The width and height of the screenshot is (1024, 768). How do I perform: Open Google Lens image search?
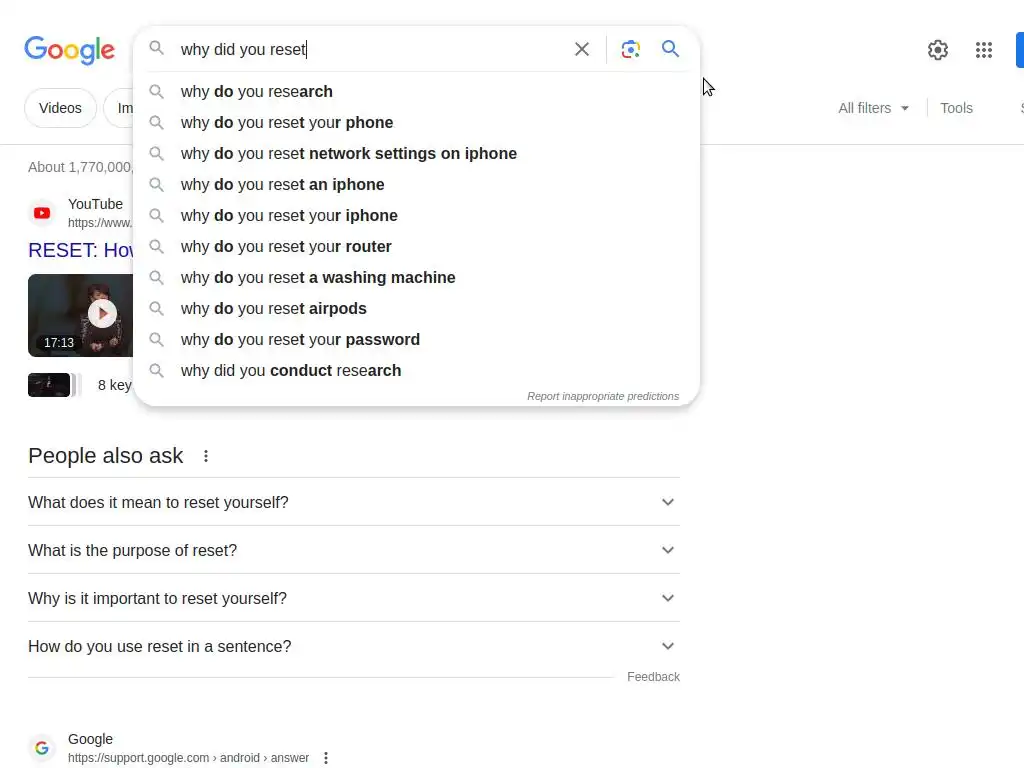coord(630,49)
